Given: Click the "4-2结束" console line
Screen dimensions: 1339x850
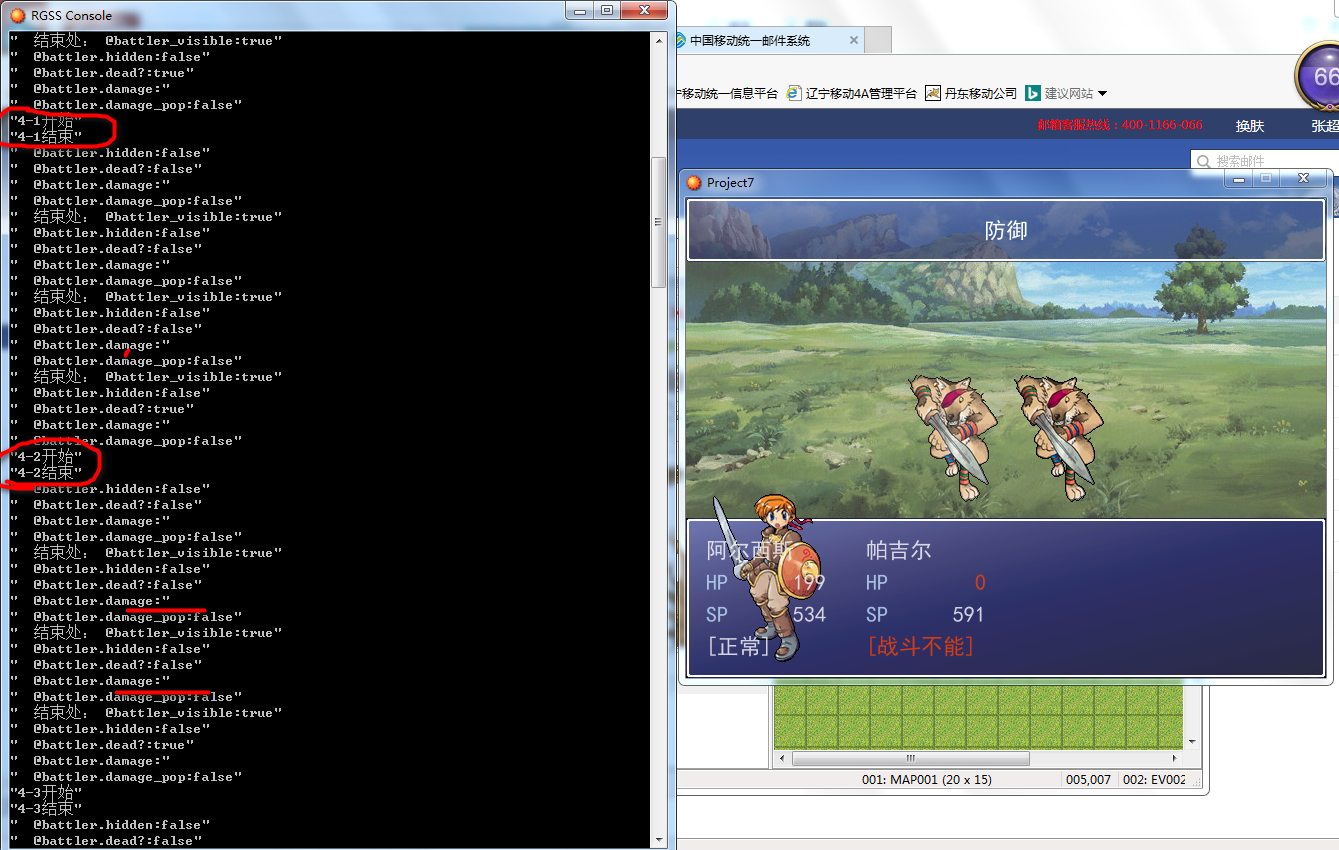Looking at the screenshot, I should point(46,473).
